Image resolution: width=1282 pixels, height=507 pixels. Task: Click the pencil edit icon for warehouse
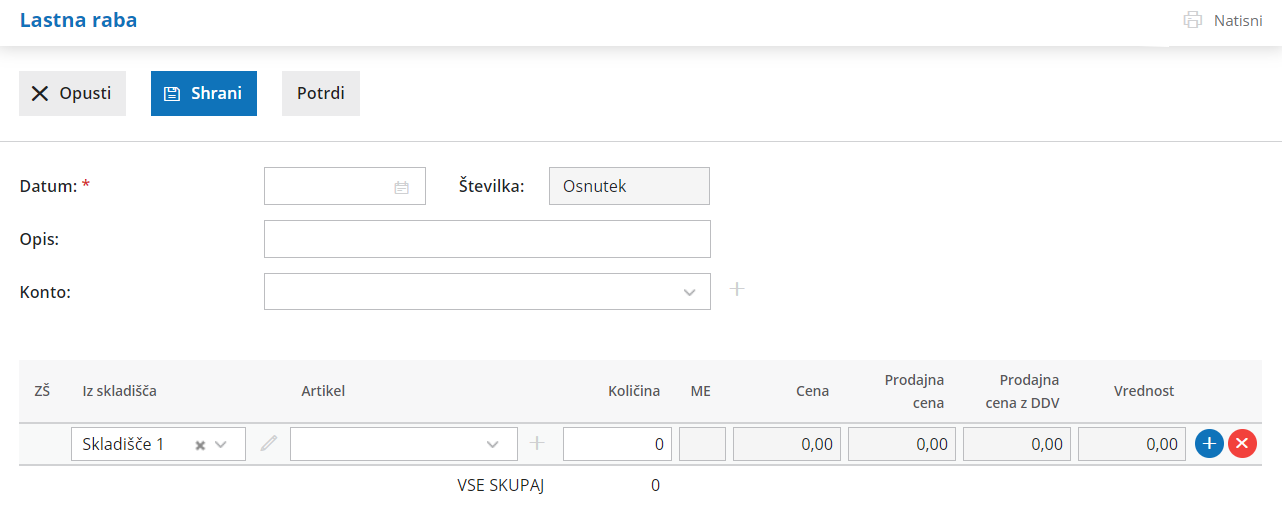coord(268,444)
